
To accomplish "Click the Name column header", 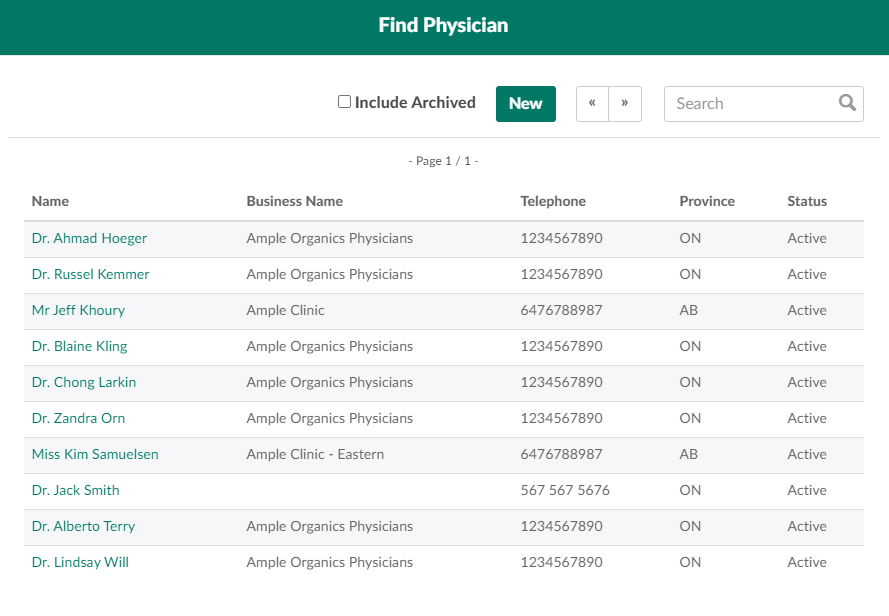I will coord(50,201).
